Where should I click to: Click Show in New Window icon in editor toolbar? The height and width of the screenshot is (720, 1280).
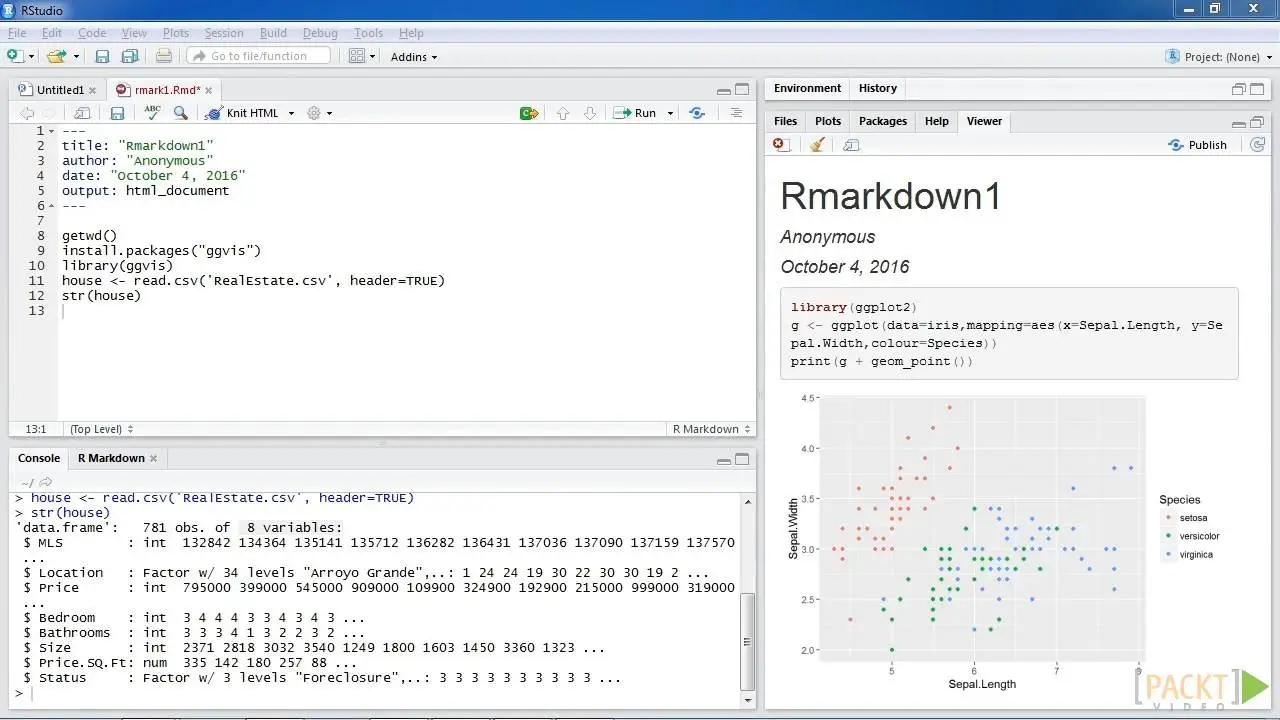coord(83,113)
